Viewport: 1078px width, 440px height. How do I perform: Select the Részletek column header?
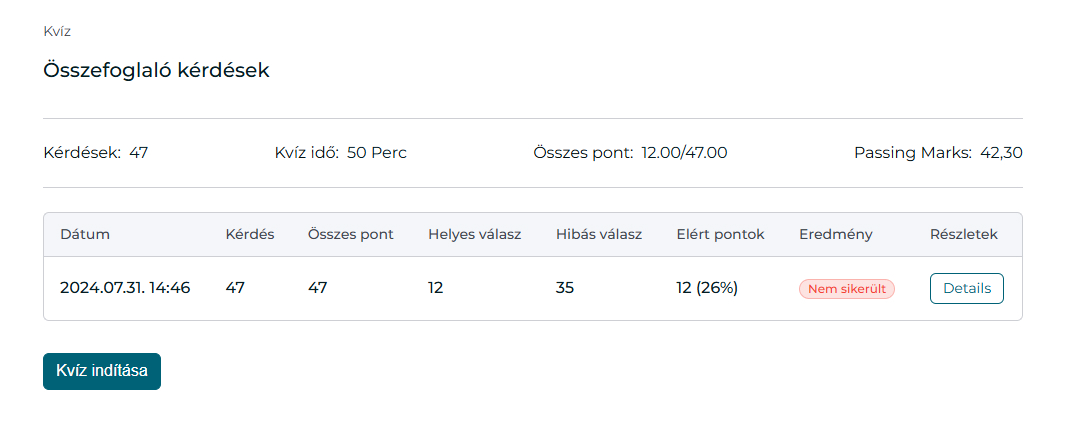[963, 234]
